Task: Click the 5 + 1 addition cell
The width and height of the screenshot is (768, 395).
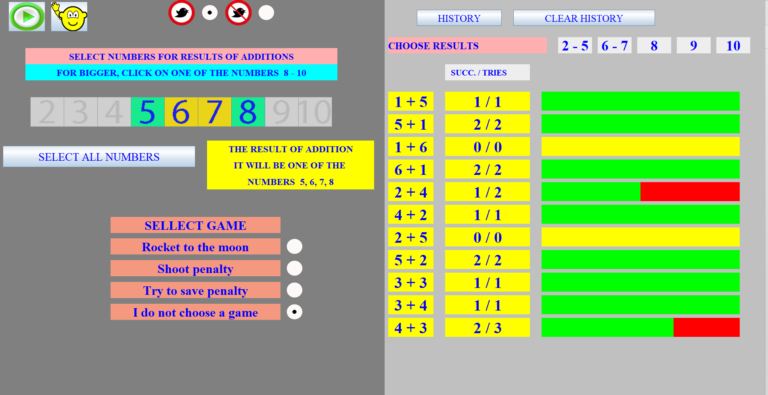Action: [411, 124]
